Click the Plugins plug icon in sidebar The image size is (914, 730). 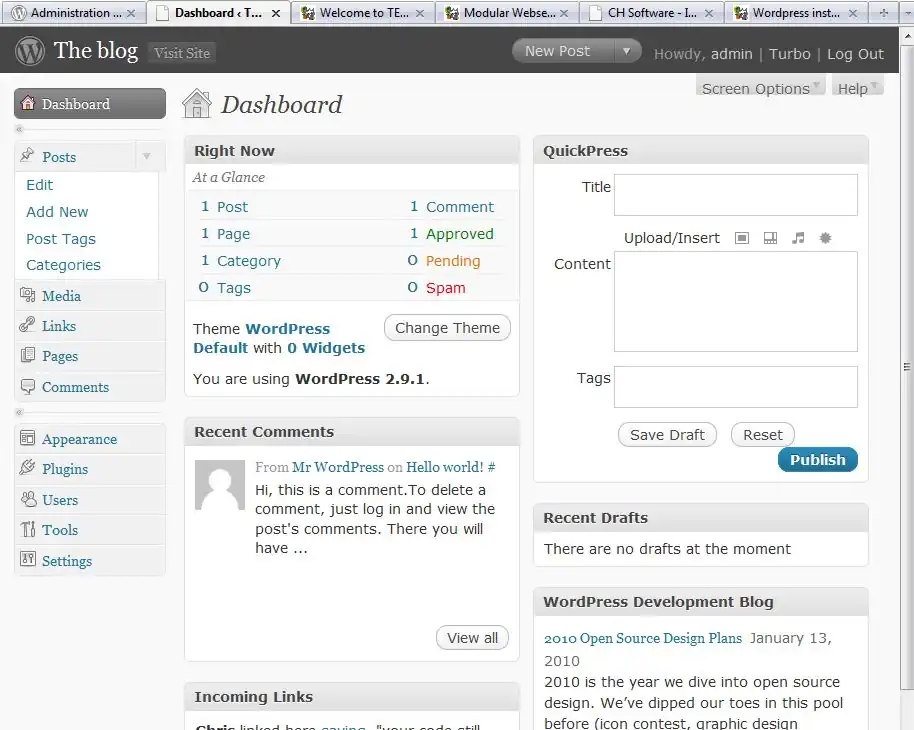coord(27,469)
